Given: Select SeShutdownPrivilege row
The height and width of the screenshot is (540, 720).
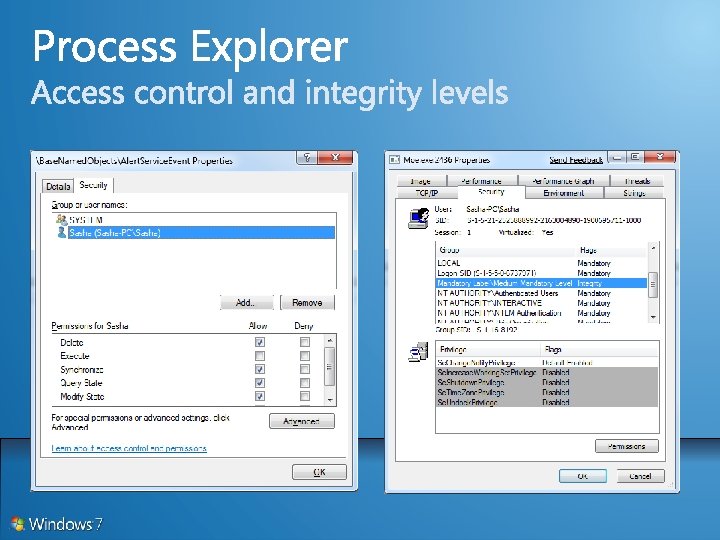Looking at the screenshot, I should click(547, 382).
